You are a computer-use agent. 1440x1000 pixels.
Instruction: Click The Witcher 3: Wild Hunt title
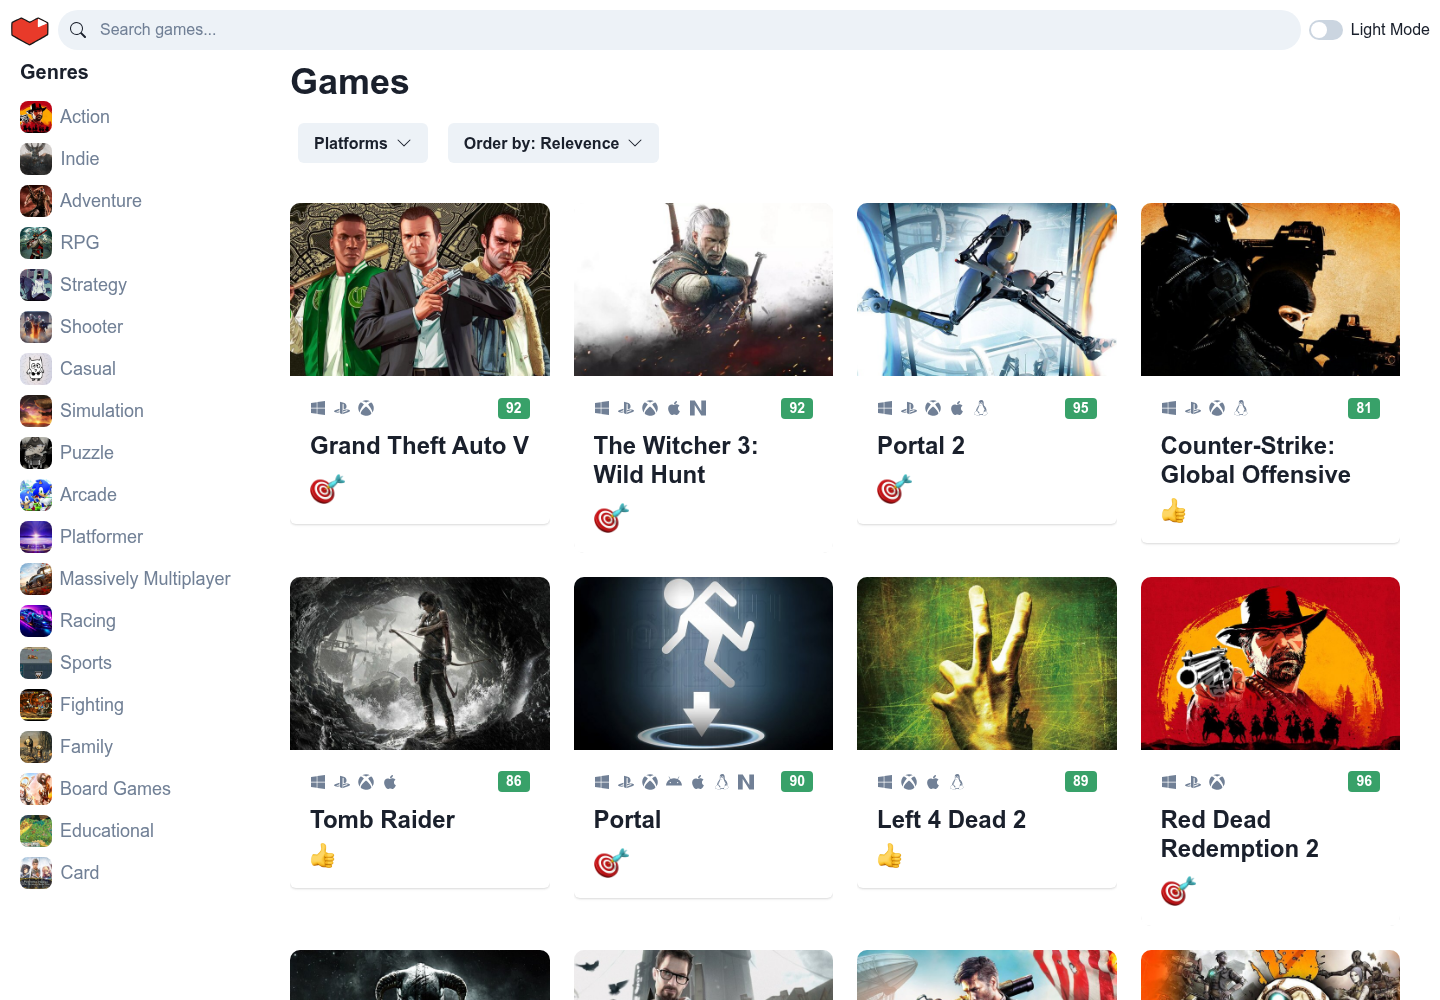(x=676, y=460)
